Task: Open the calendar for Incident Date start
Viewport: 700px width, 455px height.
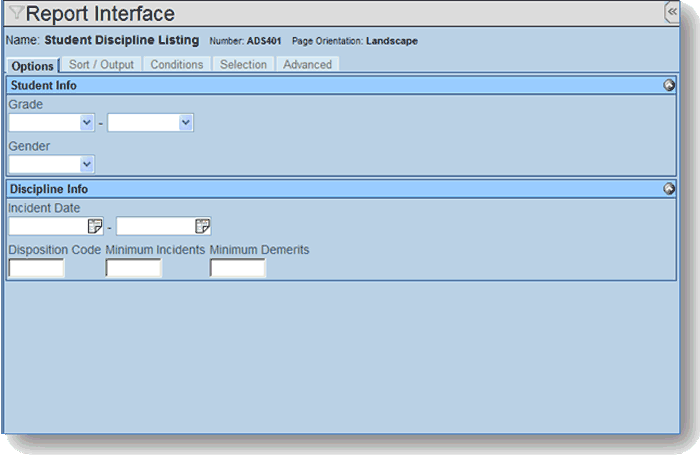Action: 95,226
